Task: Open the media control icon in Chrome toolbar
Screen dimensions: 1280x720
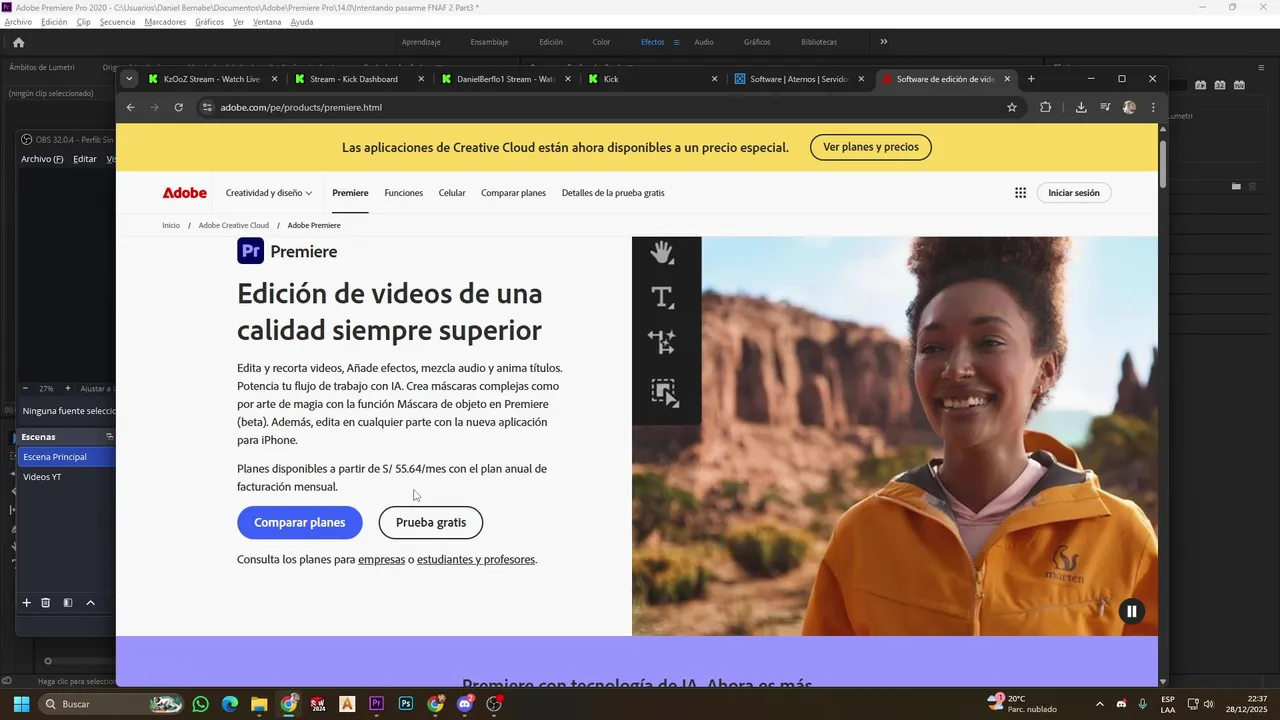Action: point(1105,107)
